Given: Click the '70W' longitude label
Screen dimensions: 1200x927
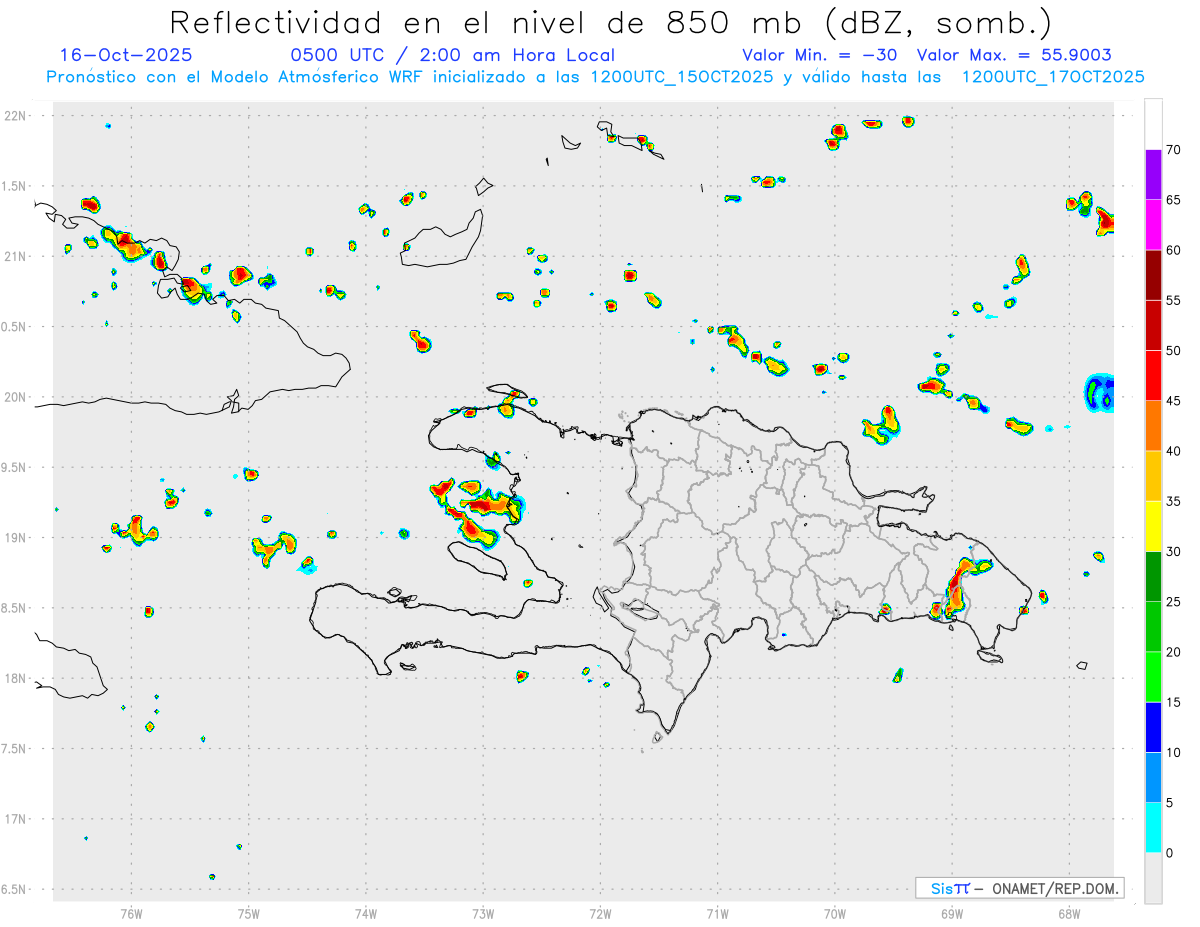Looking at the screenshot, I should pos(835,914).
